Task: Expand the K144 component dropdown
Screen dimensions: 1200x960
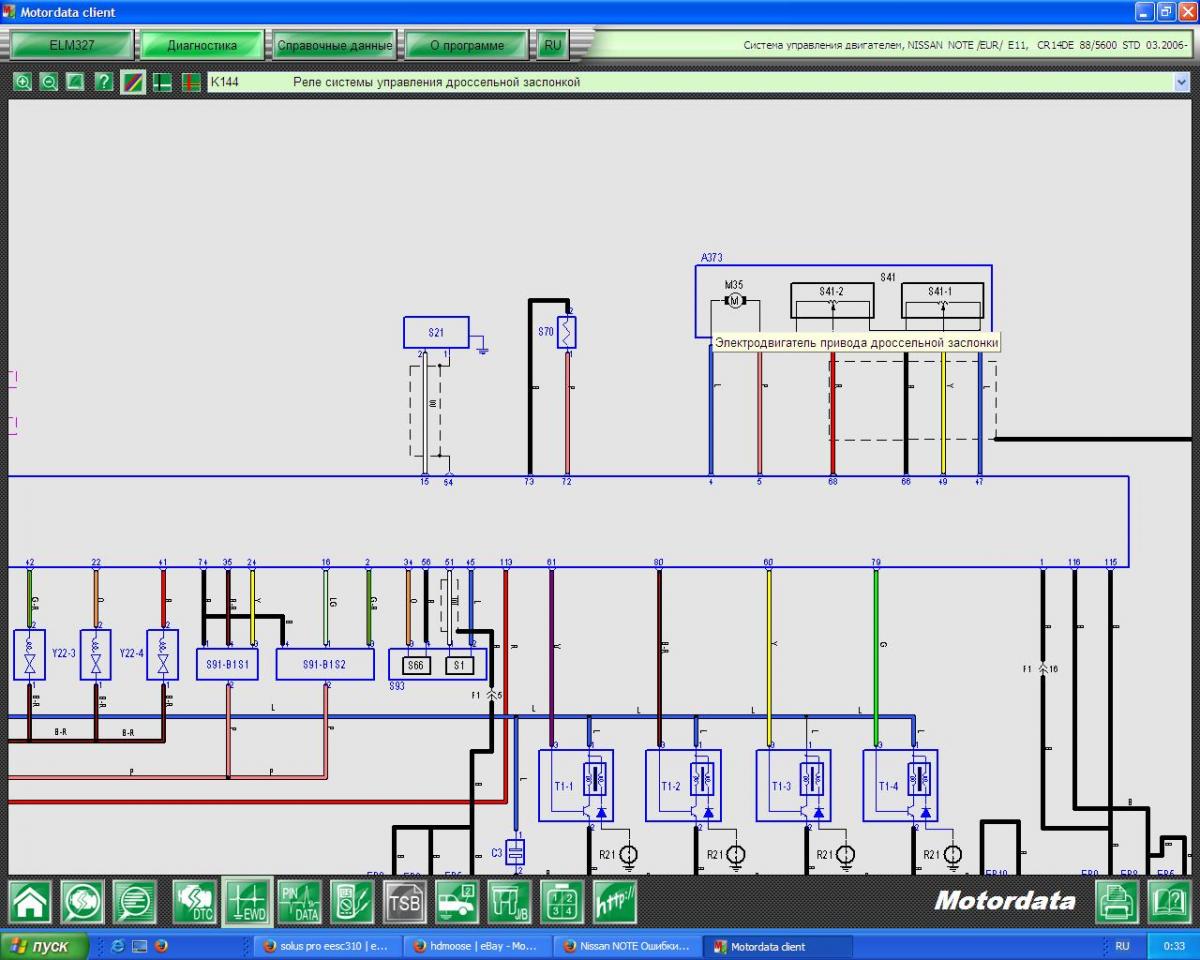Action: click(1183, 82)
